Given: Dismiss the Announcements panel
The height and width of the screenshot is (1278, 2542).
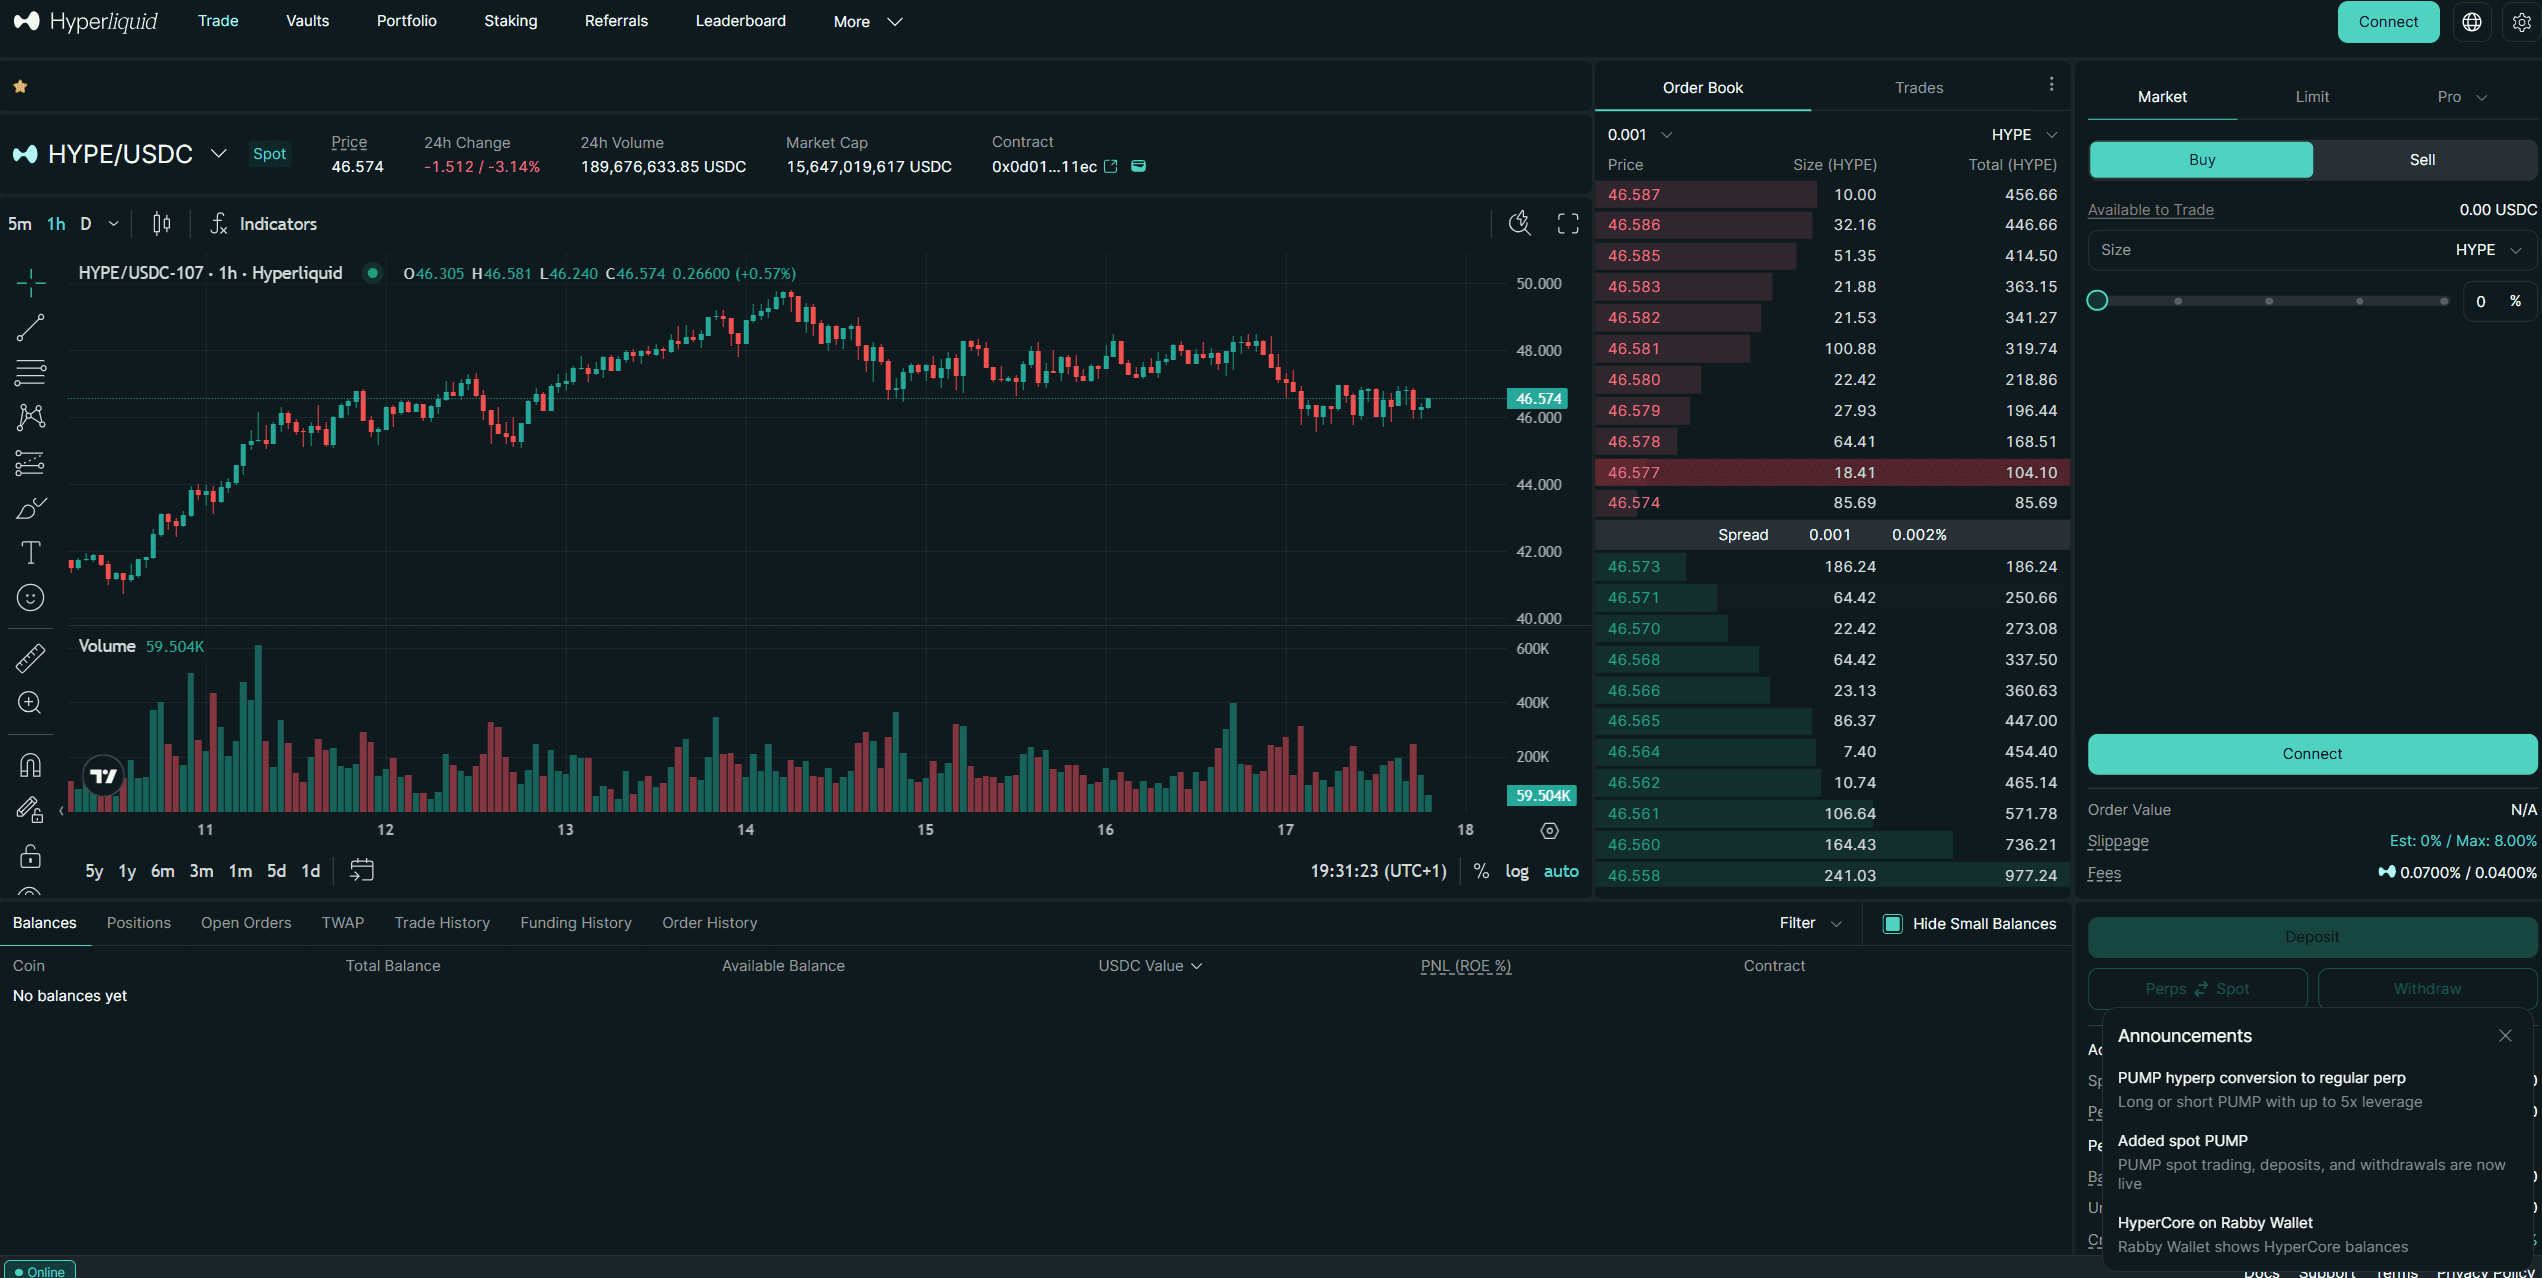Looking at the screenshot, I should point(2505,1035).
